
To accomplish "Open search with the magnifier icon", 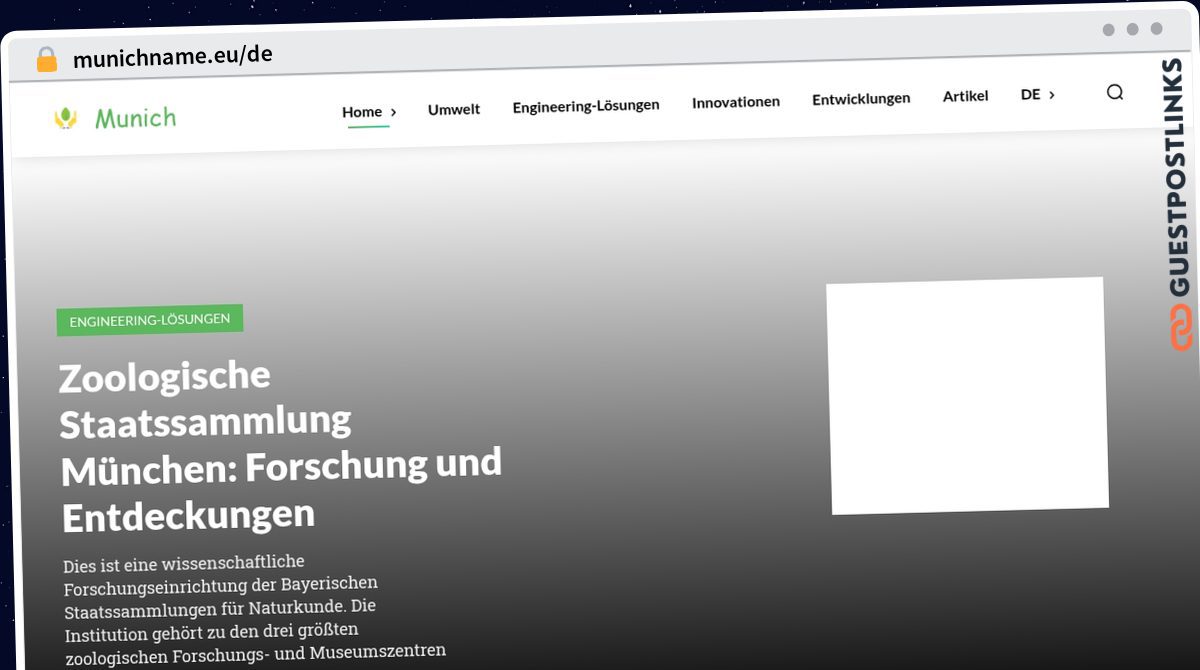I will [x=1114, y=93].
